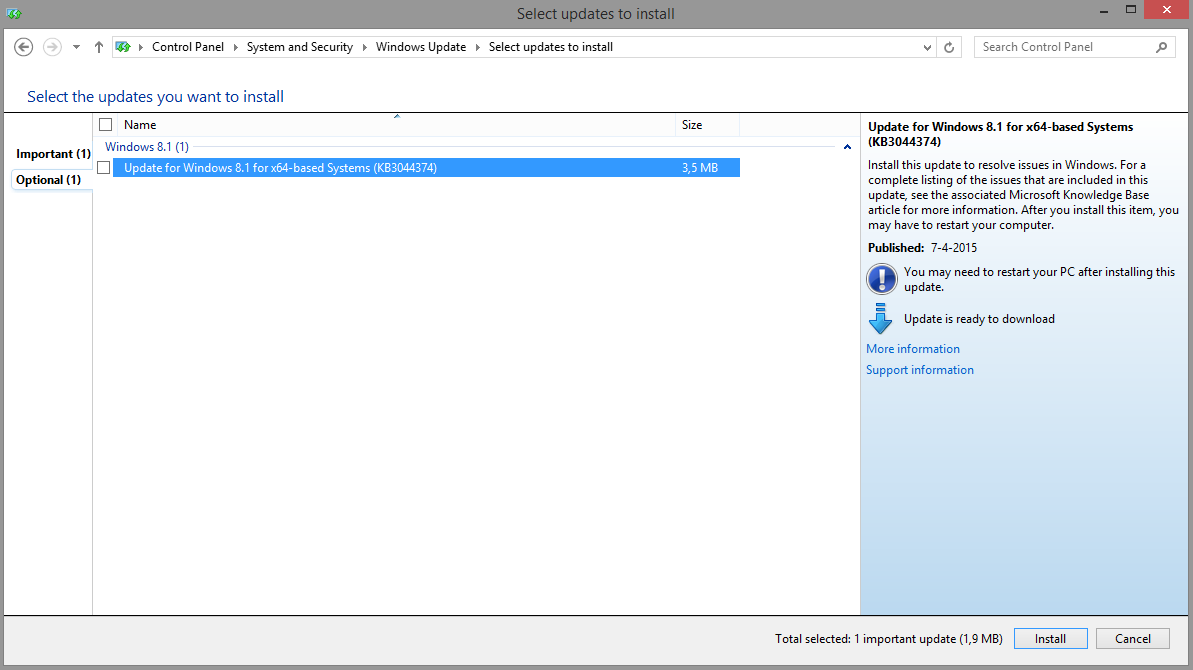
Task: Open the recent locations dropdown arrow
Action: (76, 47)
